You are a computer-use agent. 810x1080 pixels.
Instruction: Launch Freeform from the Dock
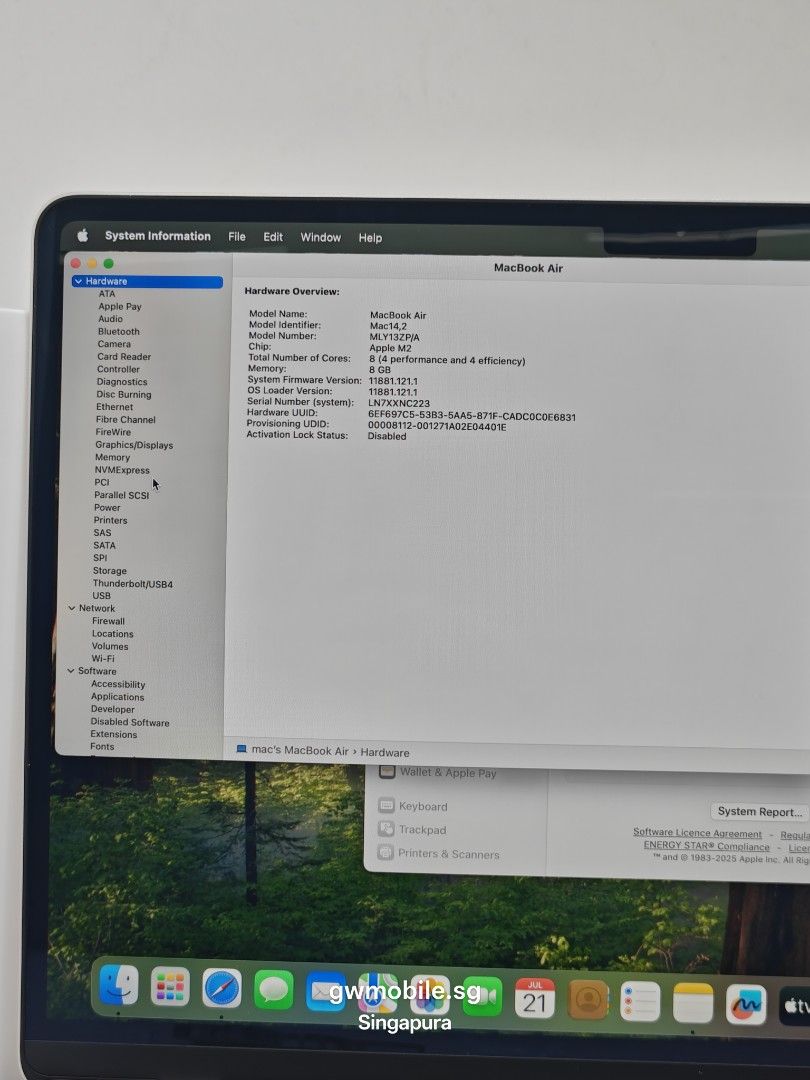point(746,1005)
